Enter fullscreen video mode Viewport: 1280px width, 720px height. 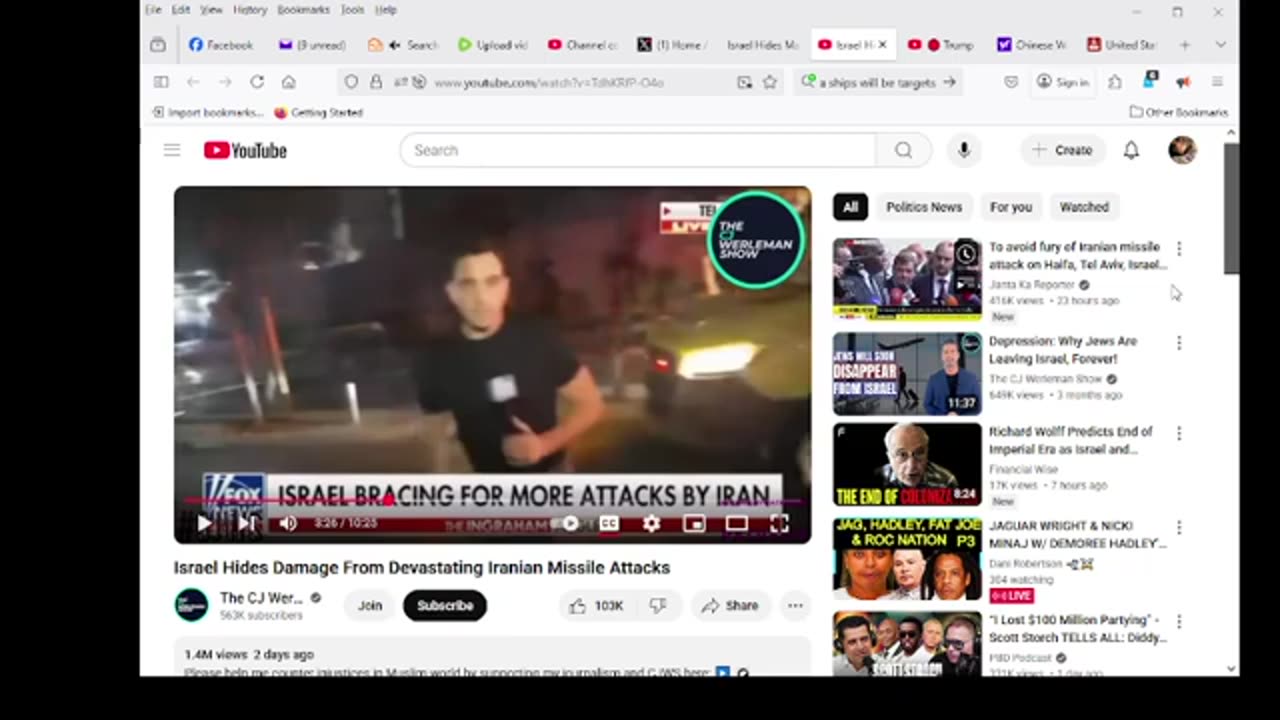pyautogui.click(x=779, y=523)
